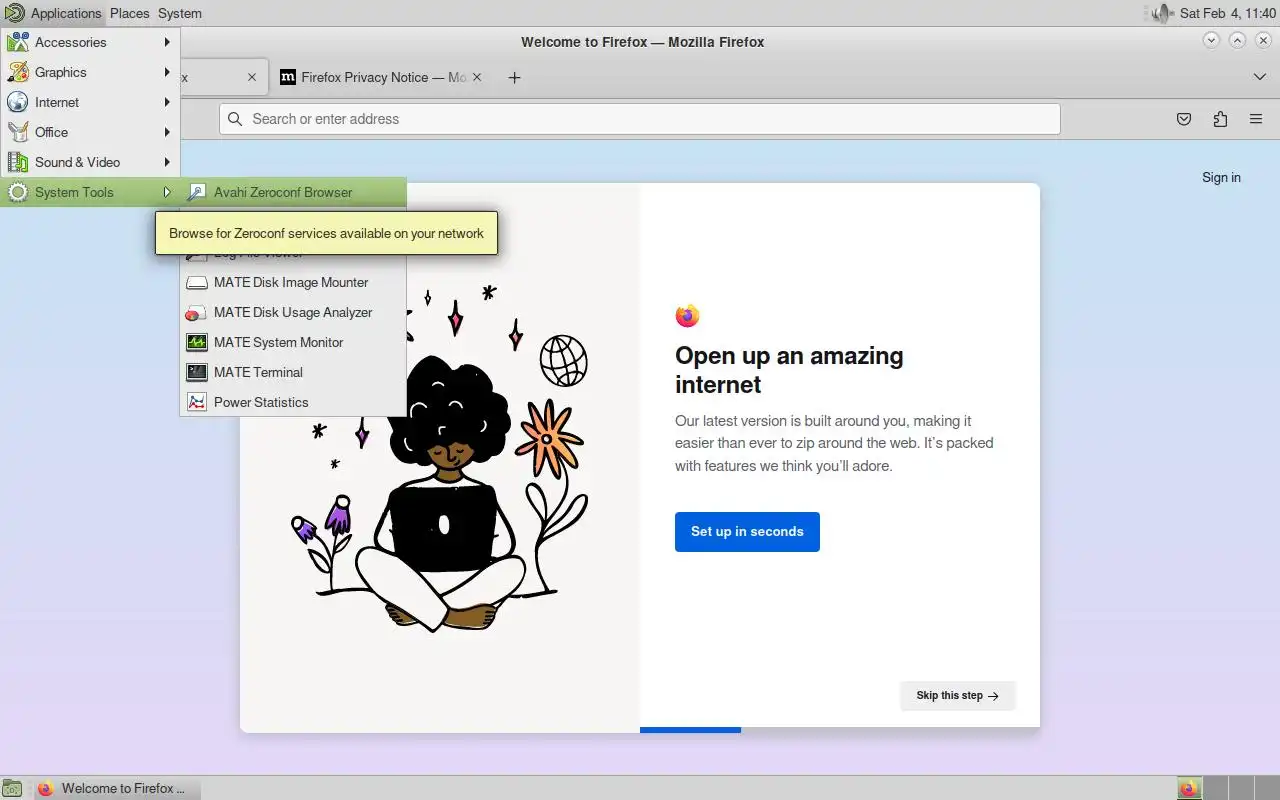Click the Graphics palette icon
This screenshot has height=800, width=1280.
17,72
